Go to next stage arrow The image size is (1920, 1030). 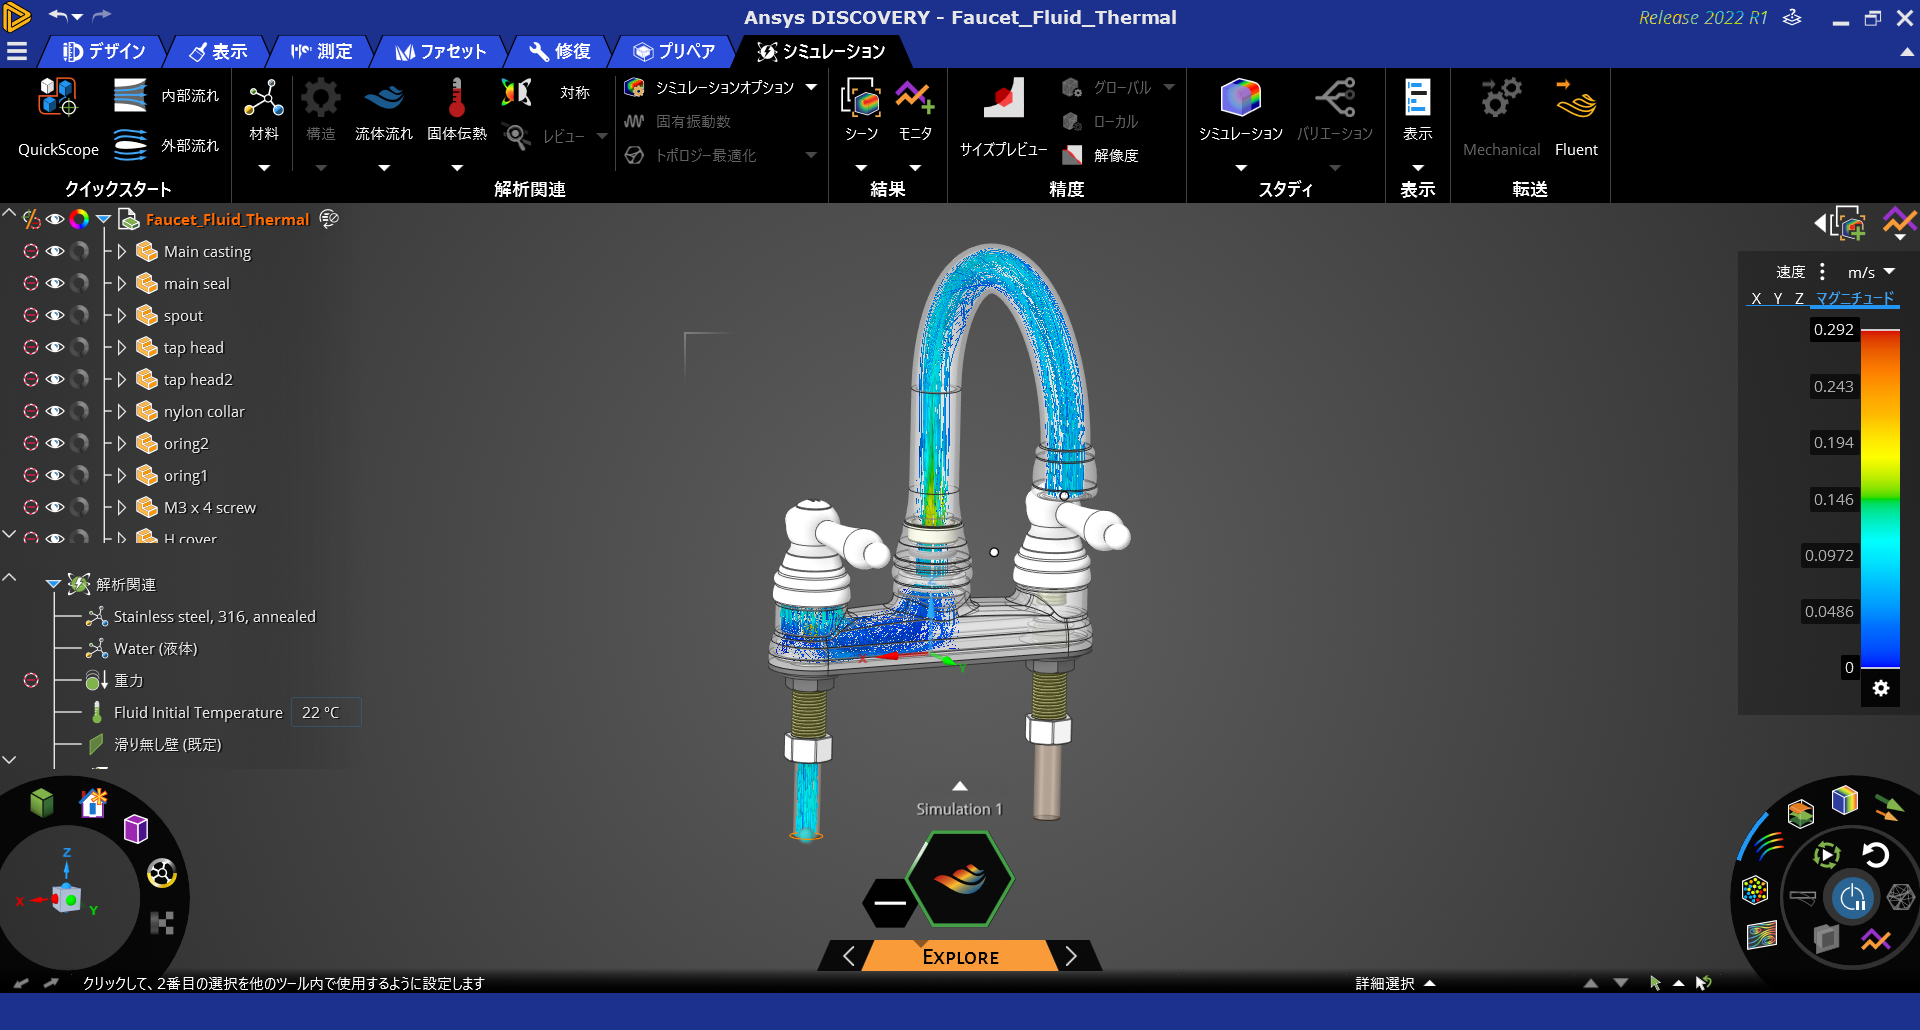[1072, 956]
